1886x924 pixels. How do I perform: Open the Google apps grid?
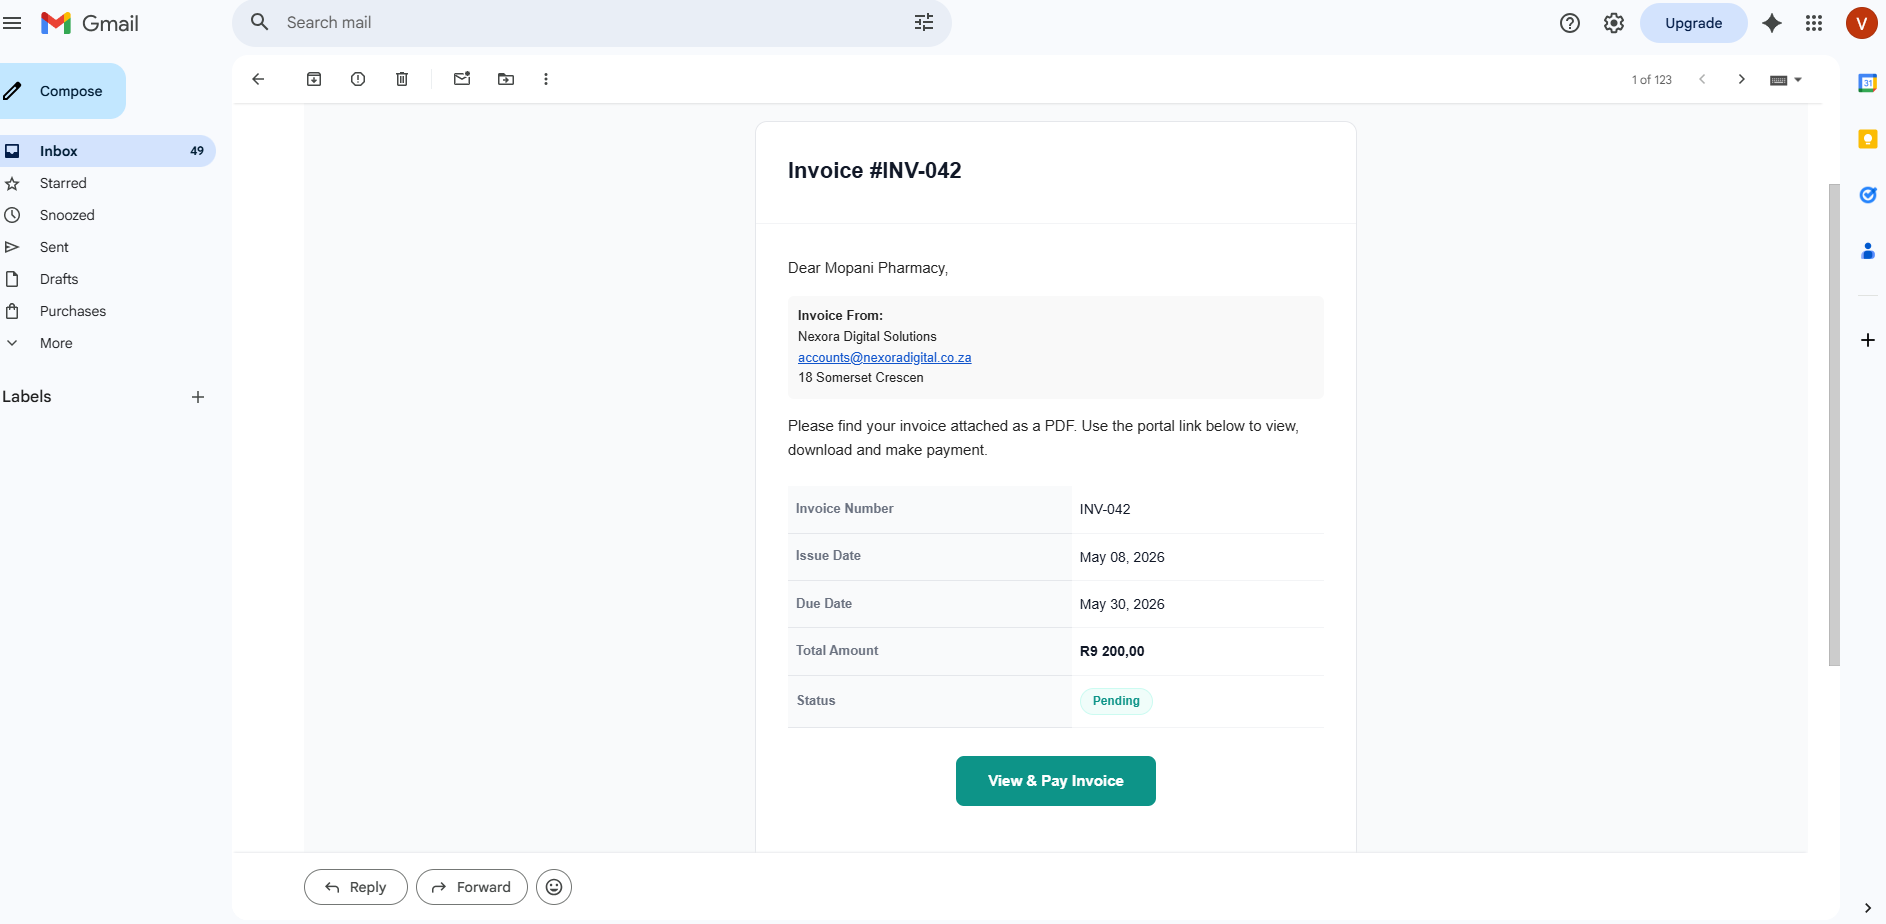coord(1814,23)
